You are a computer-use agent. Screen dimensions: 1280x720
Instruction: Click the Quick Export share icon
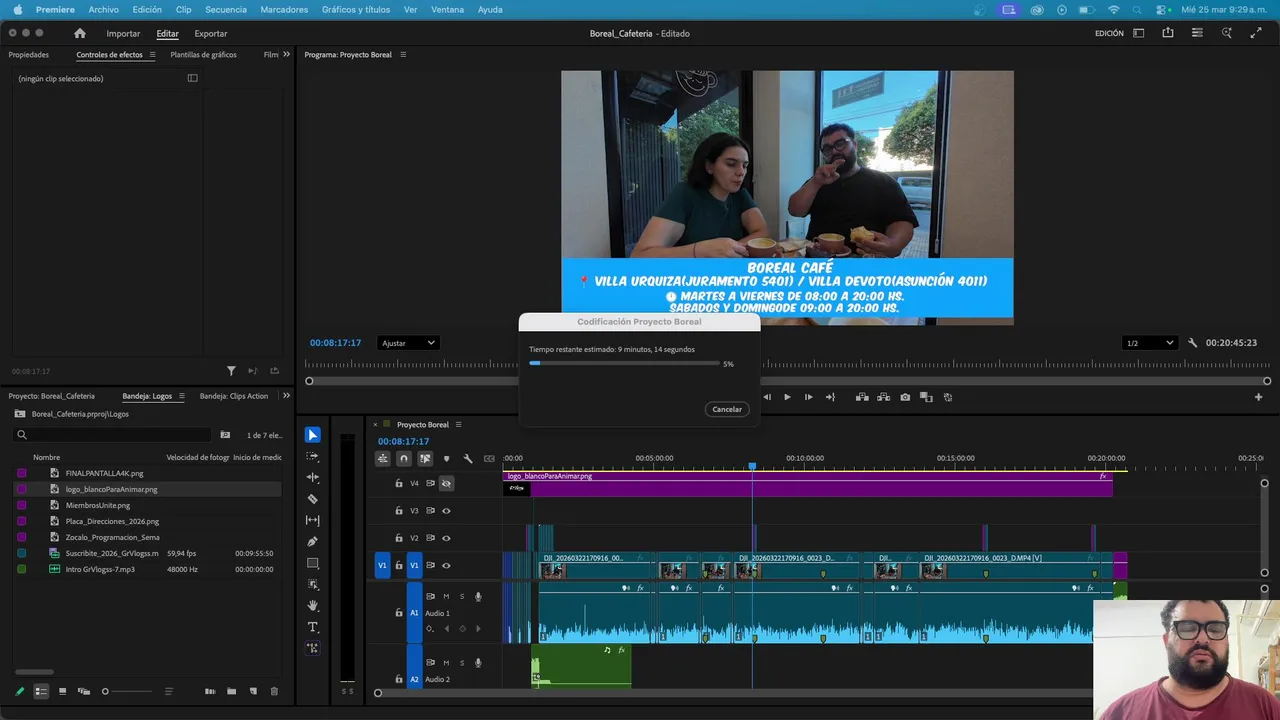(x=1168, y=33)
